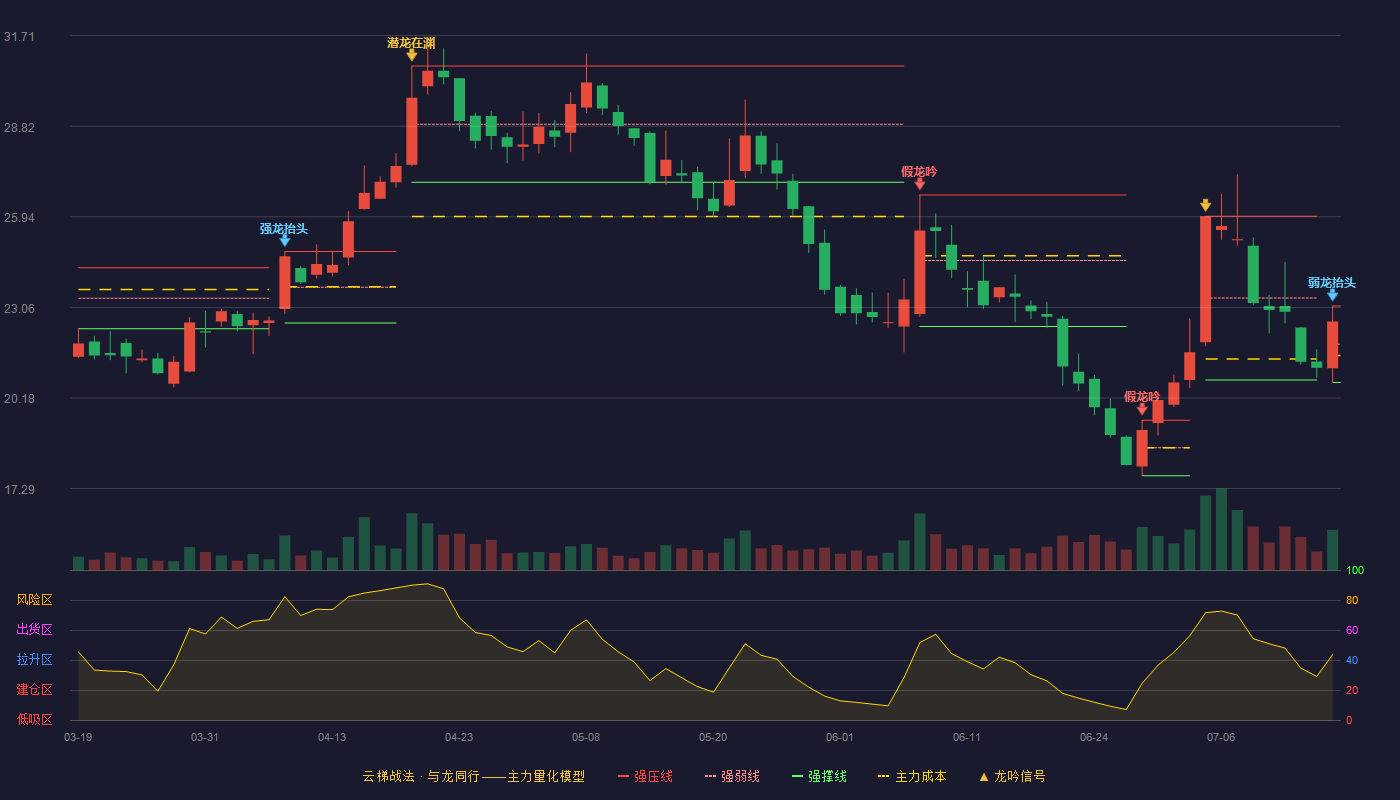The width and height of the screenshot is (1400, 800).
Task: Click the 03-19 date label
Action: click(x=78, y=737)
